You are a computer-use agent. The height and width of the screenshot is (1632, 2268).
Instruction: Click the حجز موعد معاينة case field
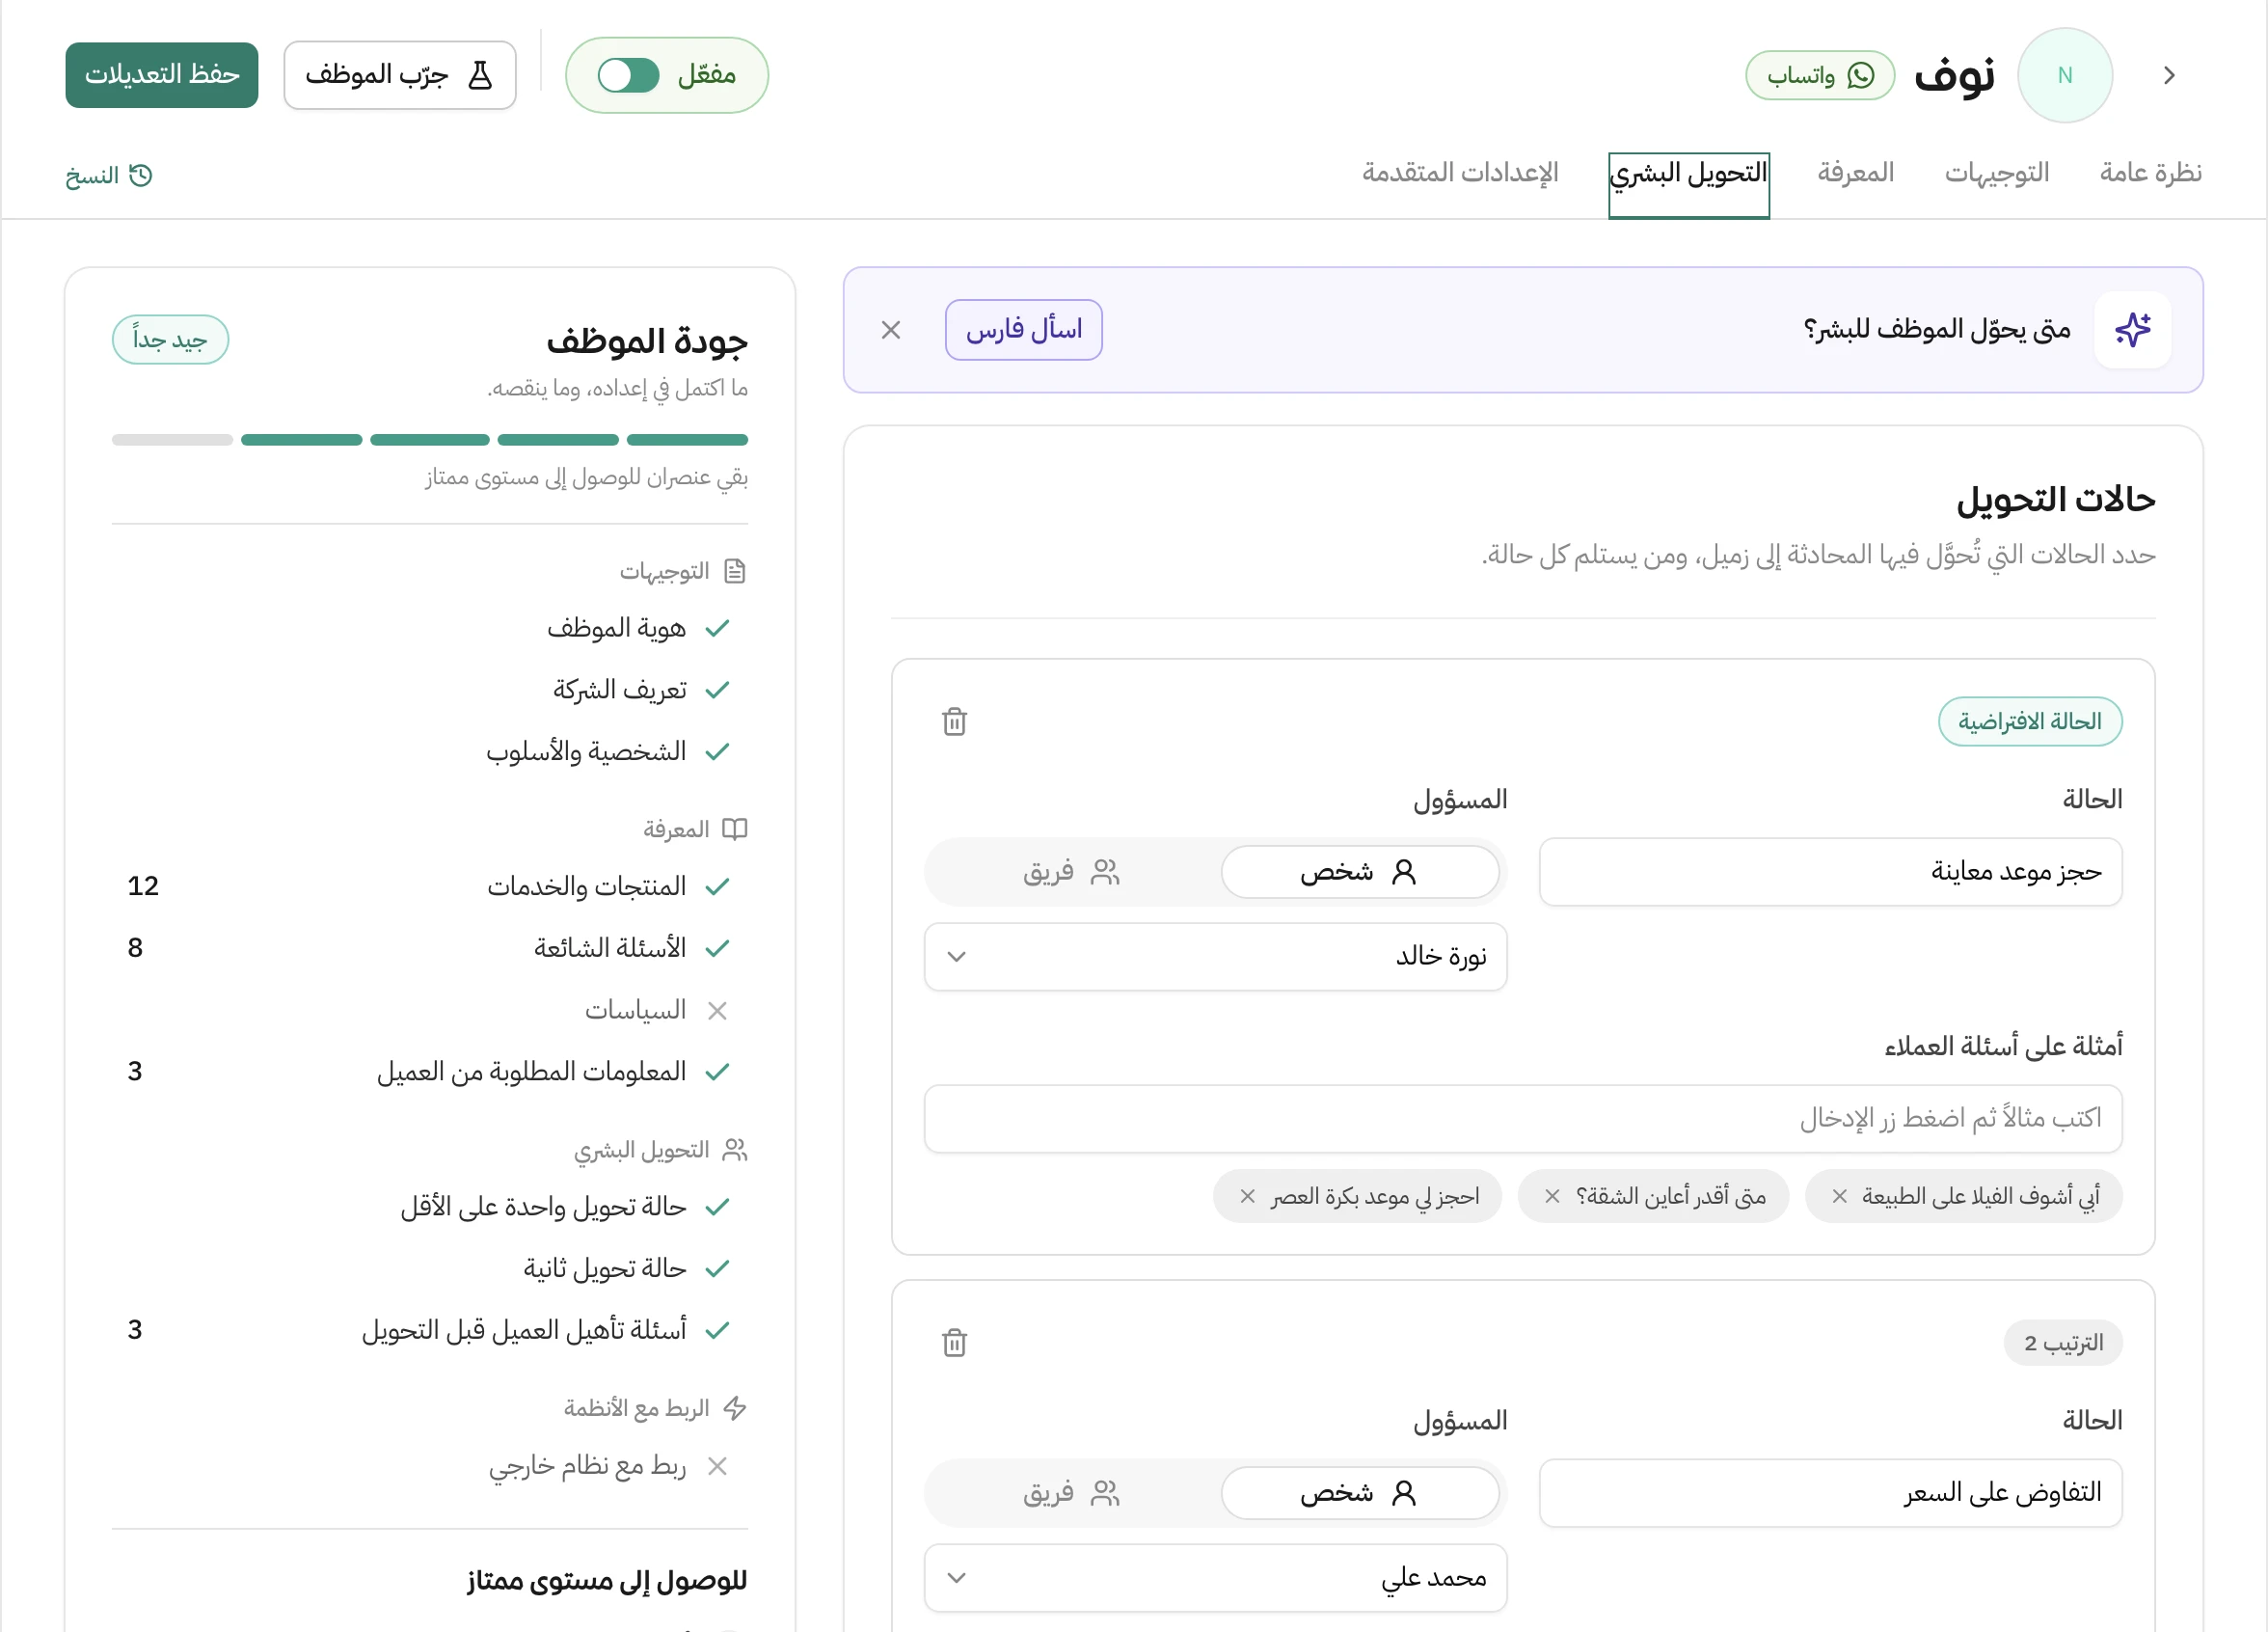pyautogui.click(x=1830, y=872)
